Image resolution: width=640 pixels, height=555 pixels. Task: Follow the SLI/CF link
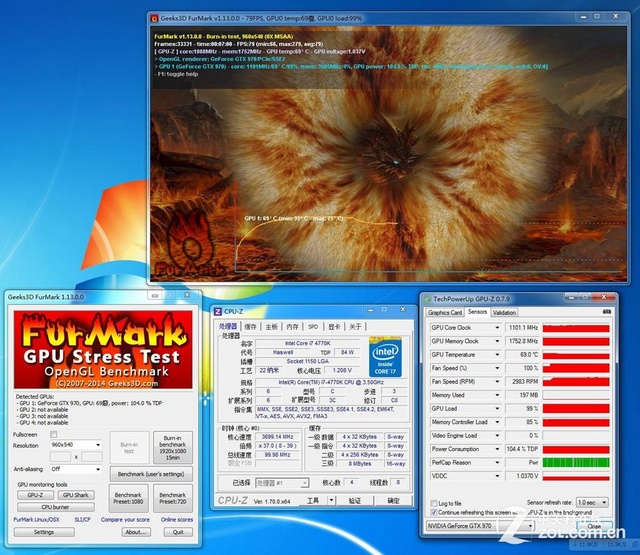coord(82,520)
